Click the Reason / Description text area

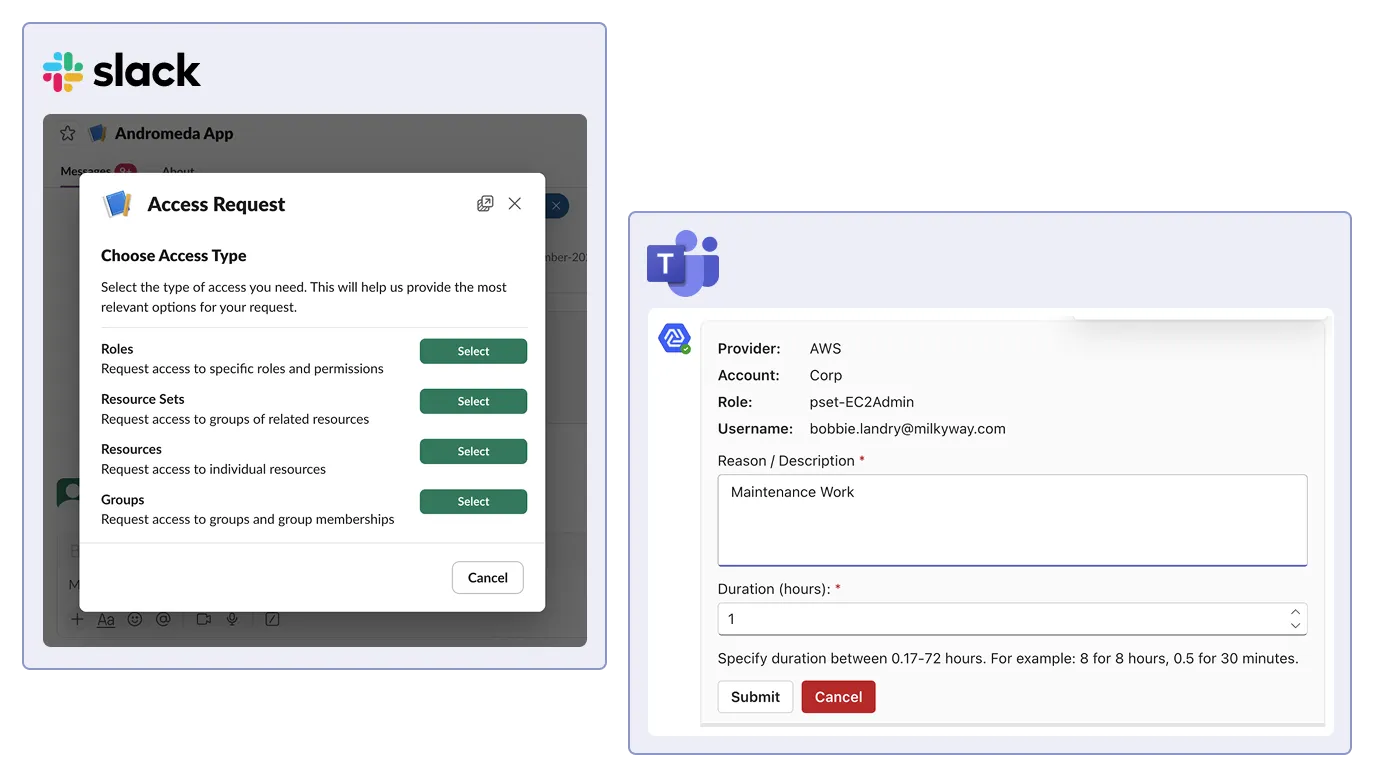pos(1012,520)
